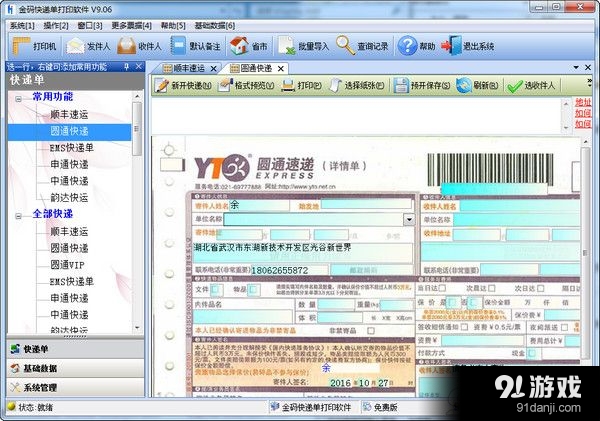Open the 帮助[5] menu

(x=173, y=26)
